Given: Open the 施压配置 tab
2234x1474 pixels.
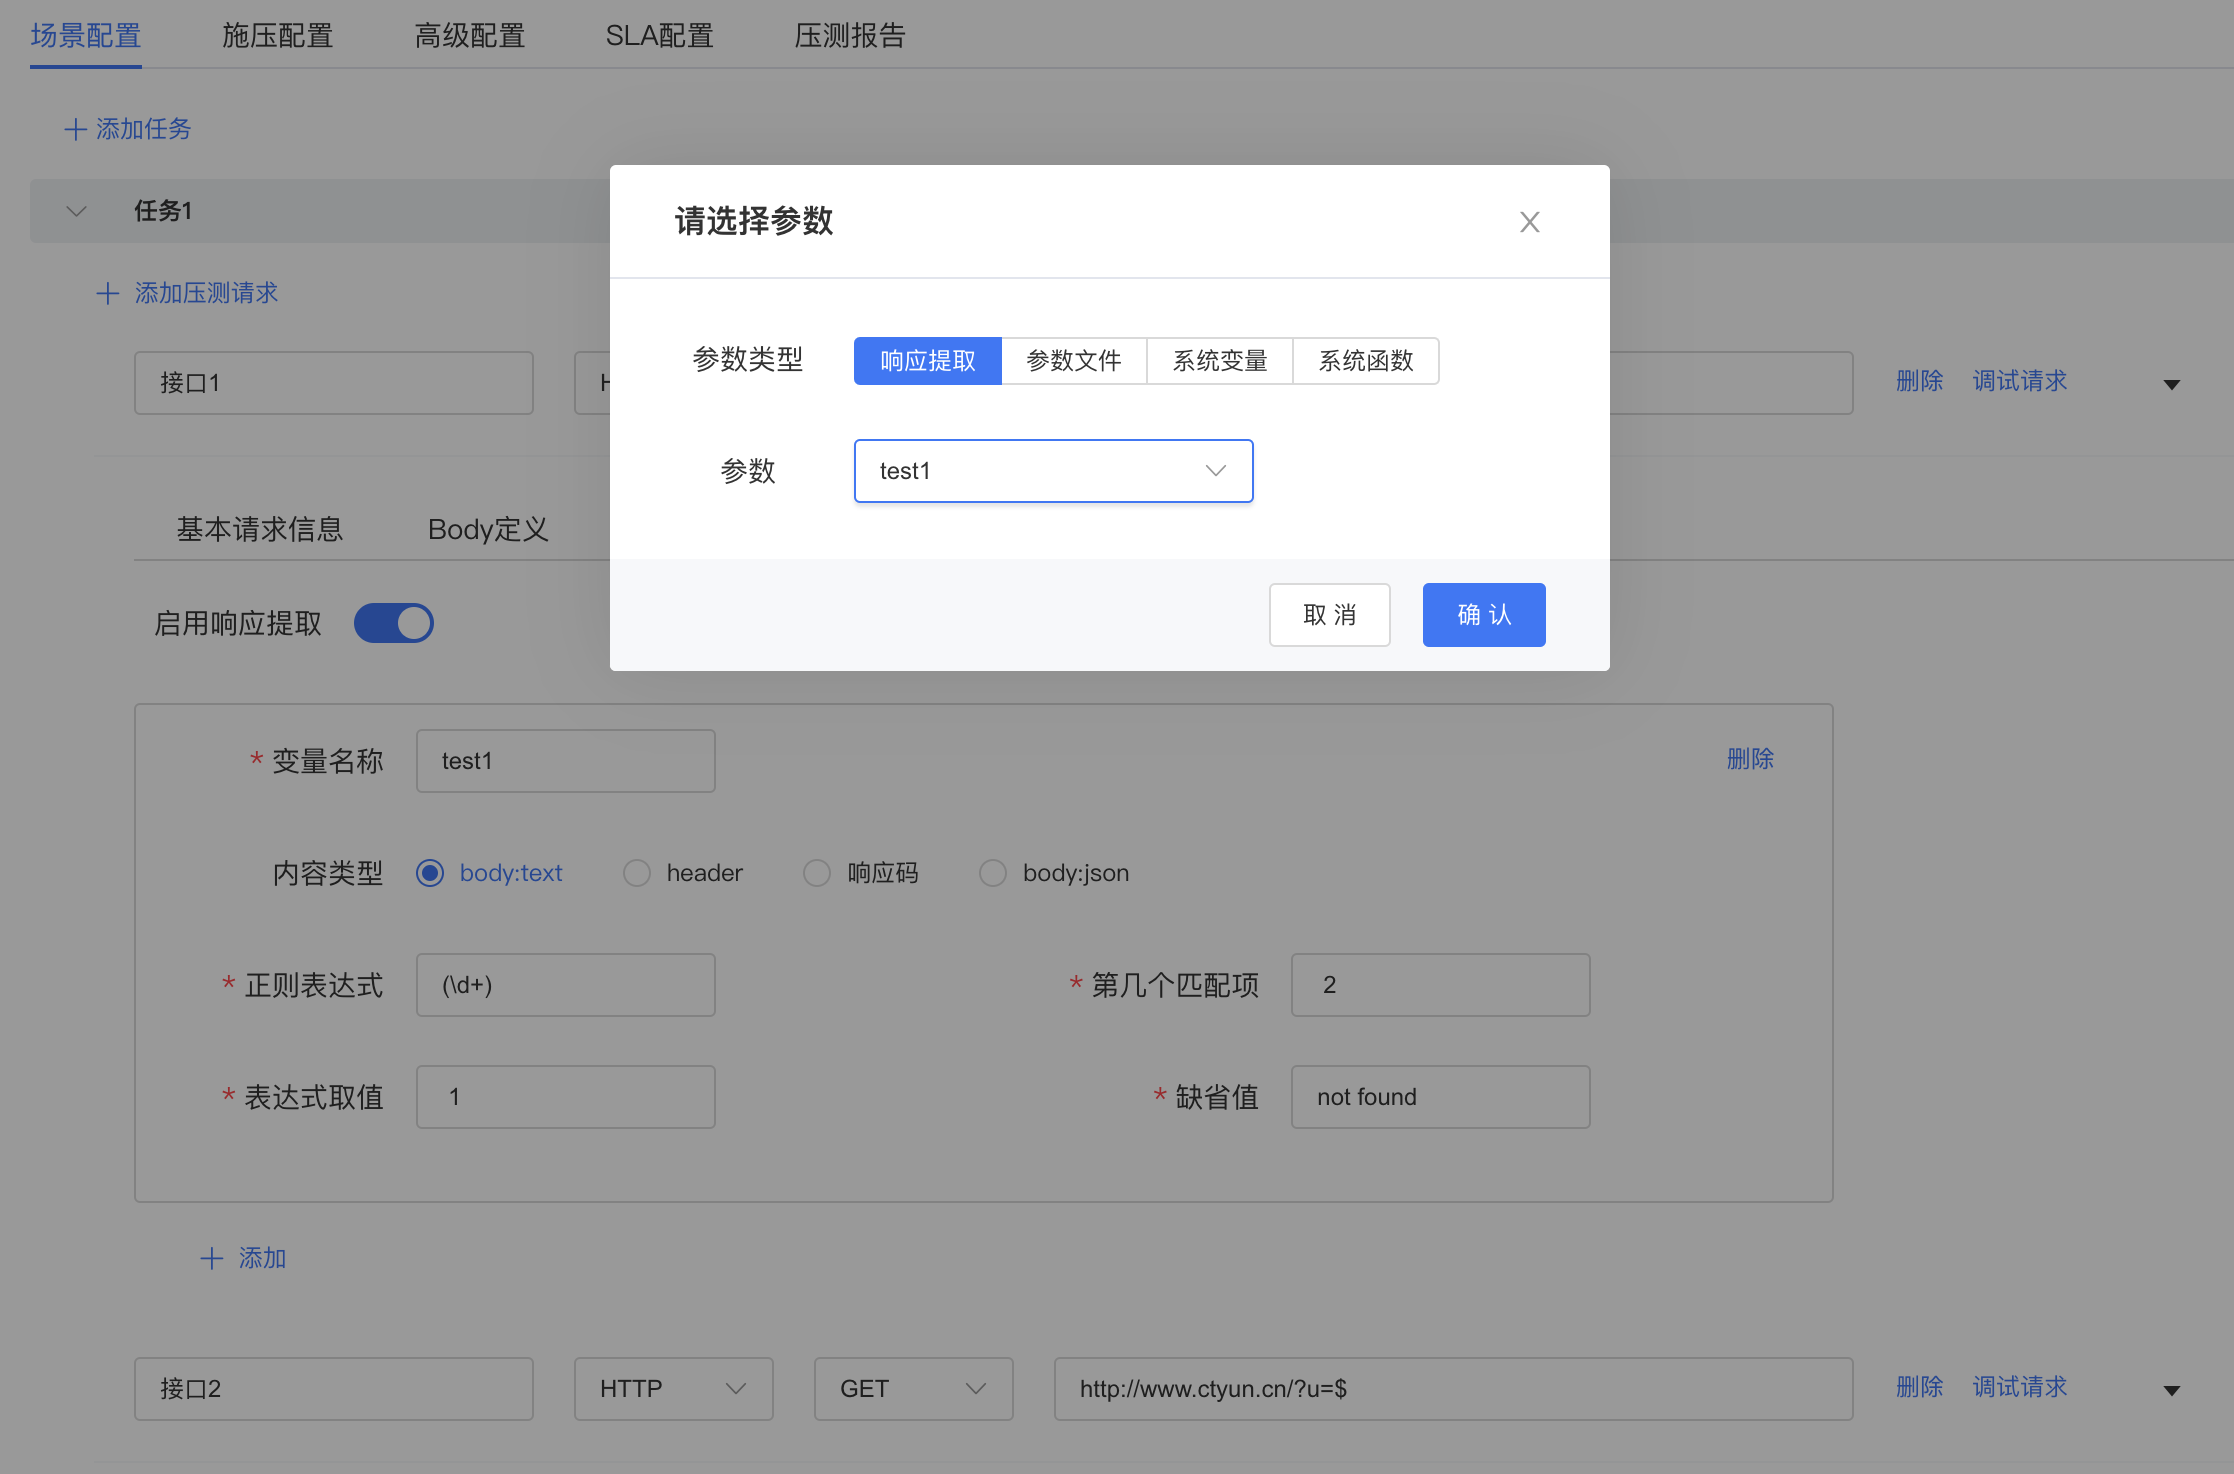Looking at the screenshot, I should (277, 36).
